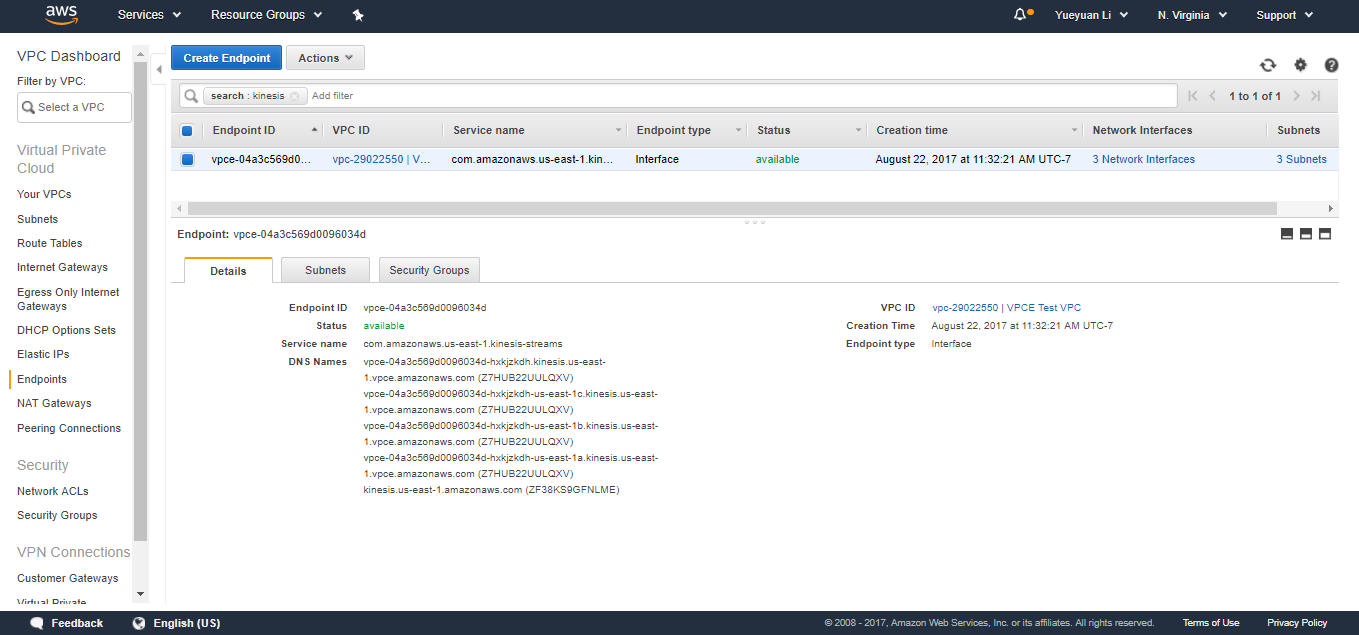
Task: Refresh the endpoints list
Action: click(x=1268, y=65)
